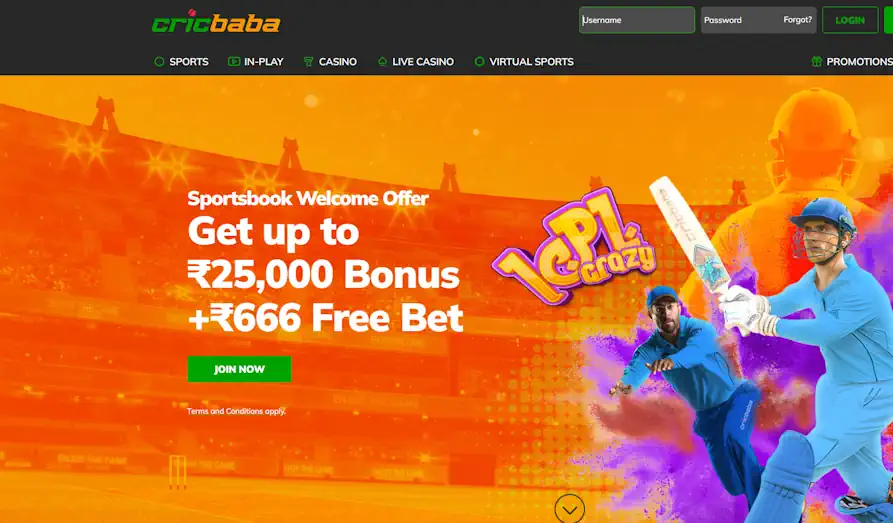893x523 pixels.
Task: Go to the IN-PLAY text label
Action: 264,62
